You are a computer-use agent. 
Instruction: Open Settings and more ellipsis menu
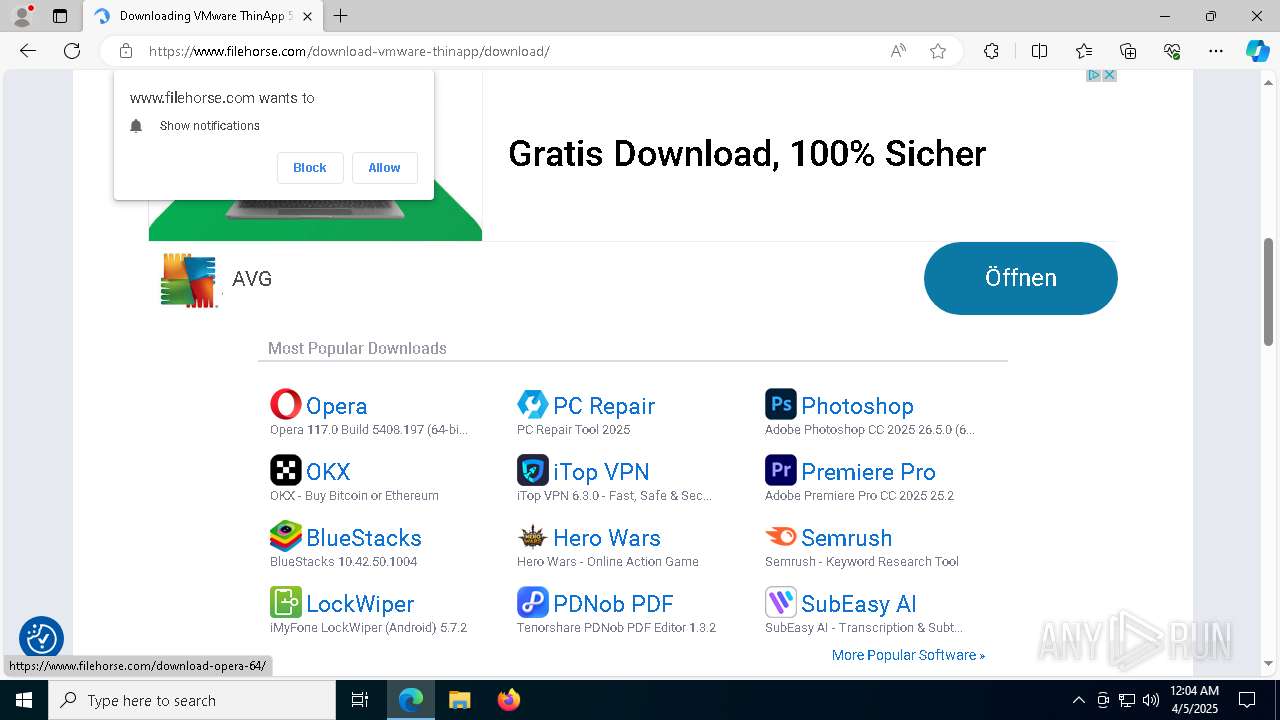pyautogui.click(x=1216, y=51)
